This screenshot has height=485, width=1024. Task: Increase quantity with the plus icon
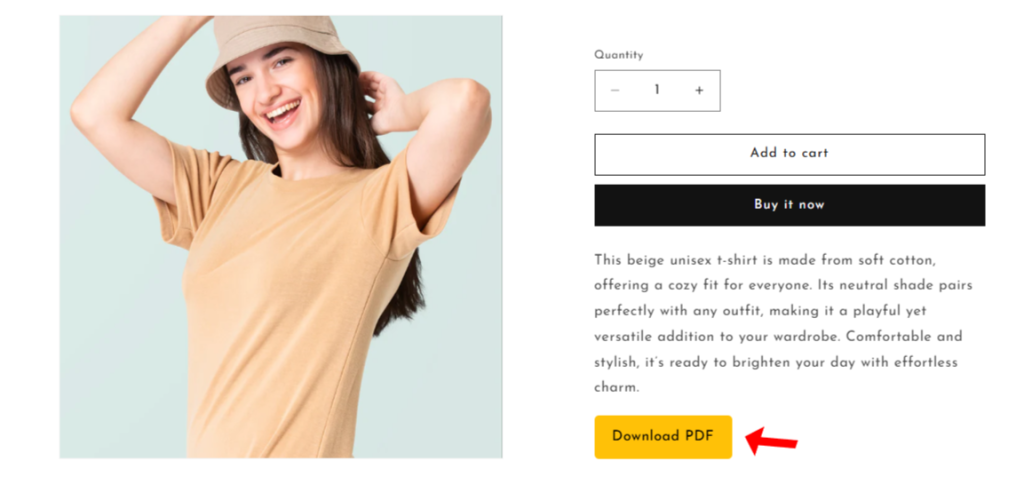(x=699, y=91)
